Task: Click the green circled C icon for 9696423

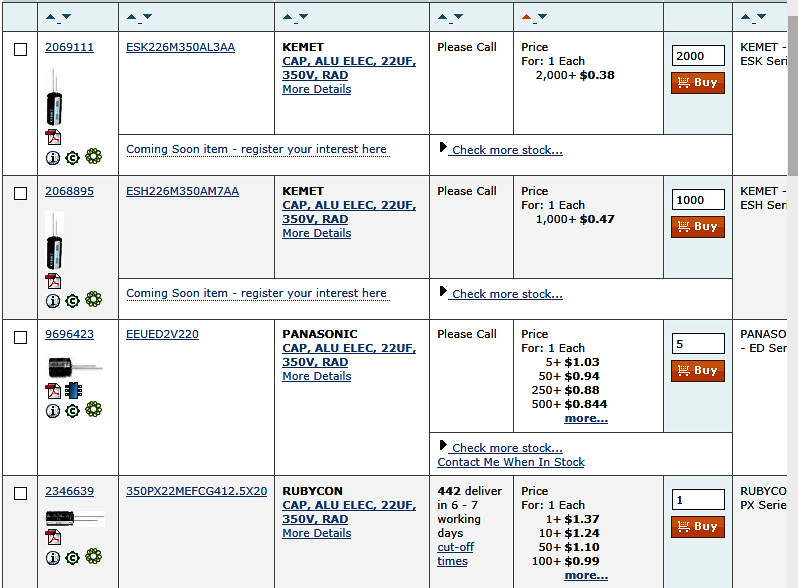Action: pos(73,411)
